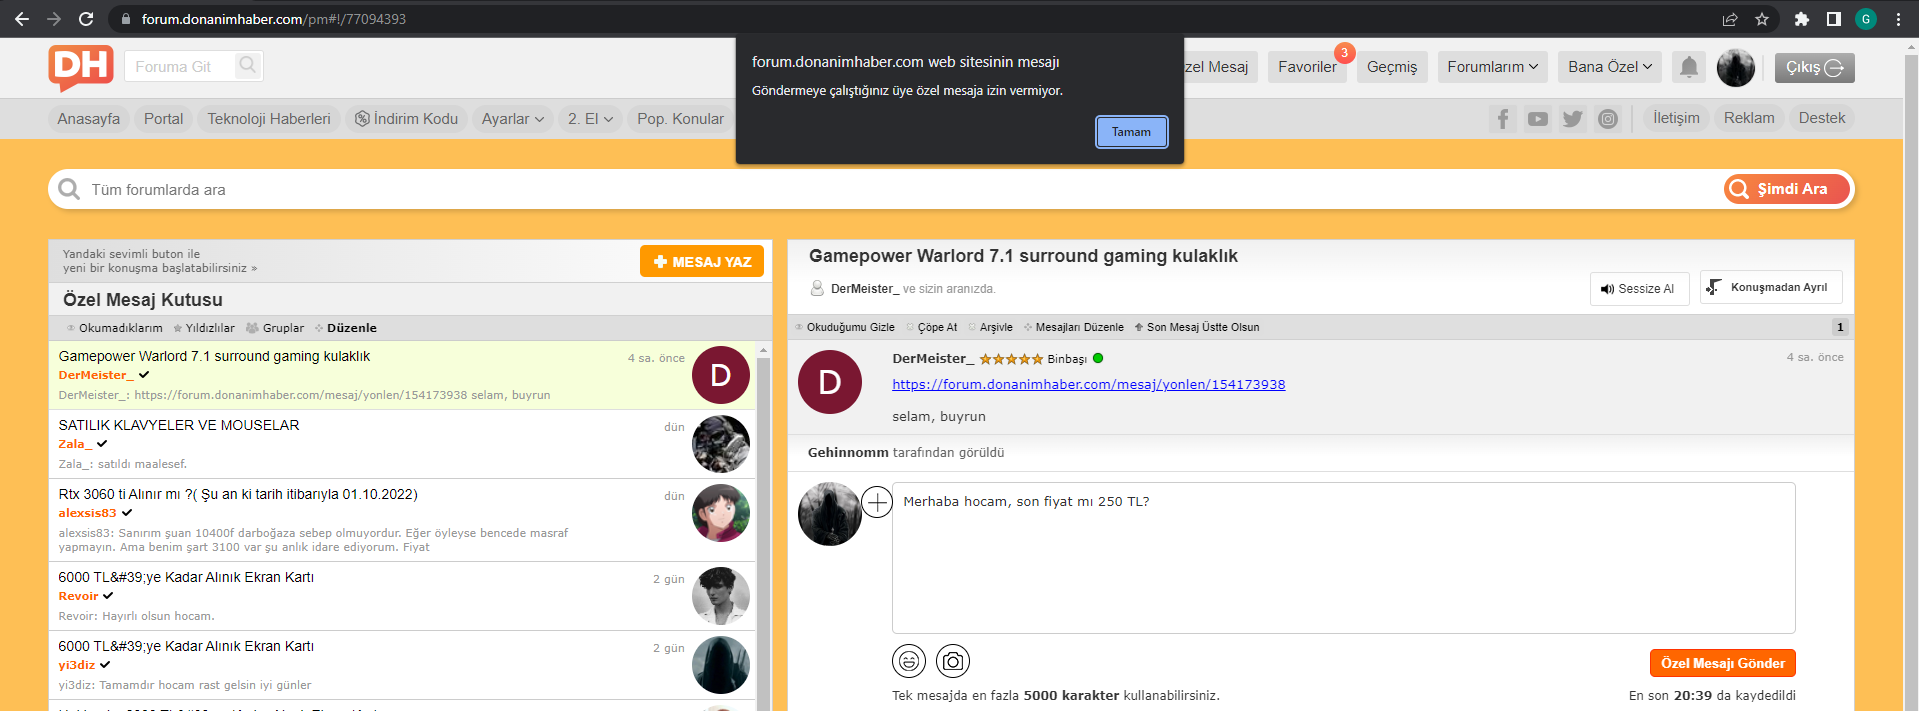
Task: Open the Anasayfa menu item
Action: coord(89,119)
